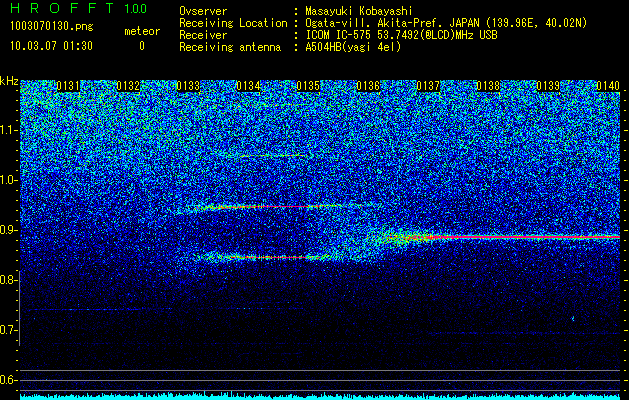Screen dimensions: 629x400
Task: Click the ICOM IC-575 receiver details
Action: (x=401, y=35)
